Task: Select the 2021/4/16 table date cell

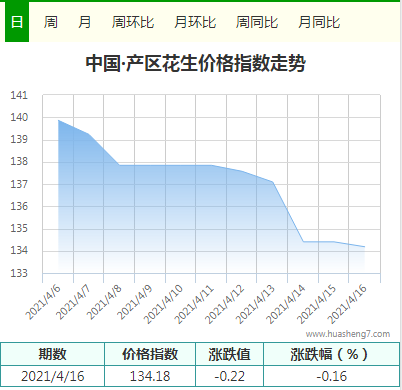Action: point(53,376)
